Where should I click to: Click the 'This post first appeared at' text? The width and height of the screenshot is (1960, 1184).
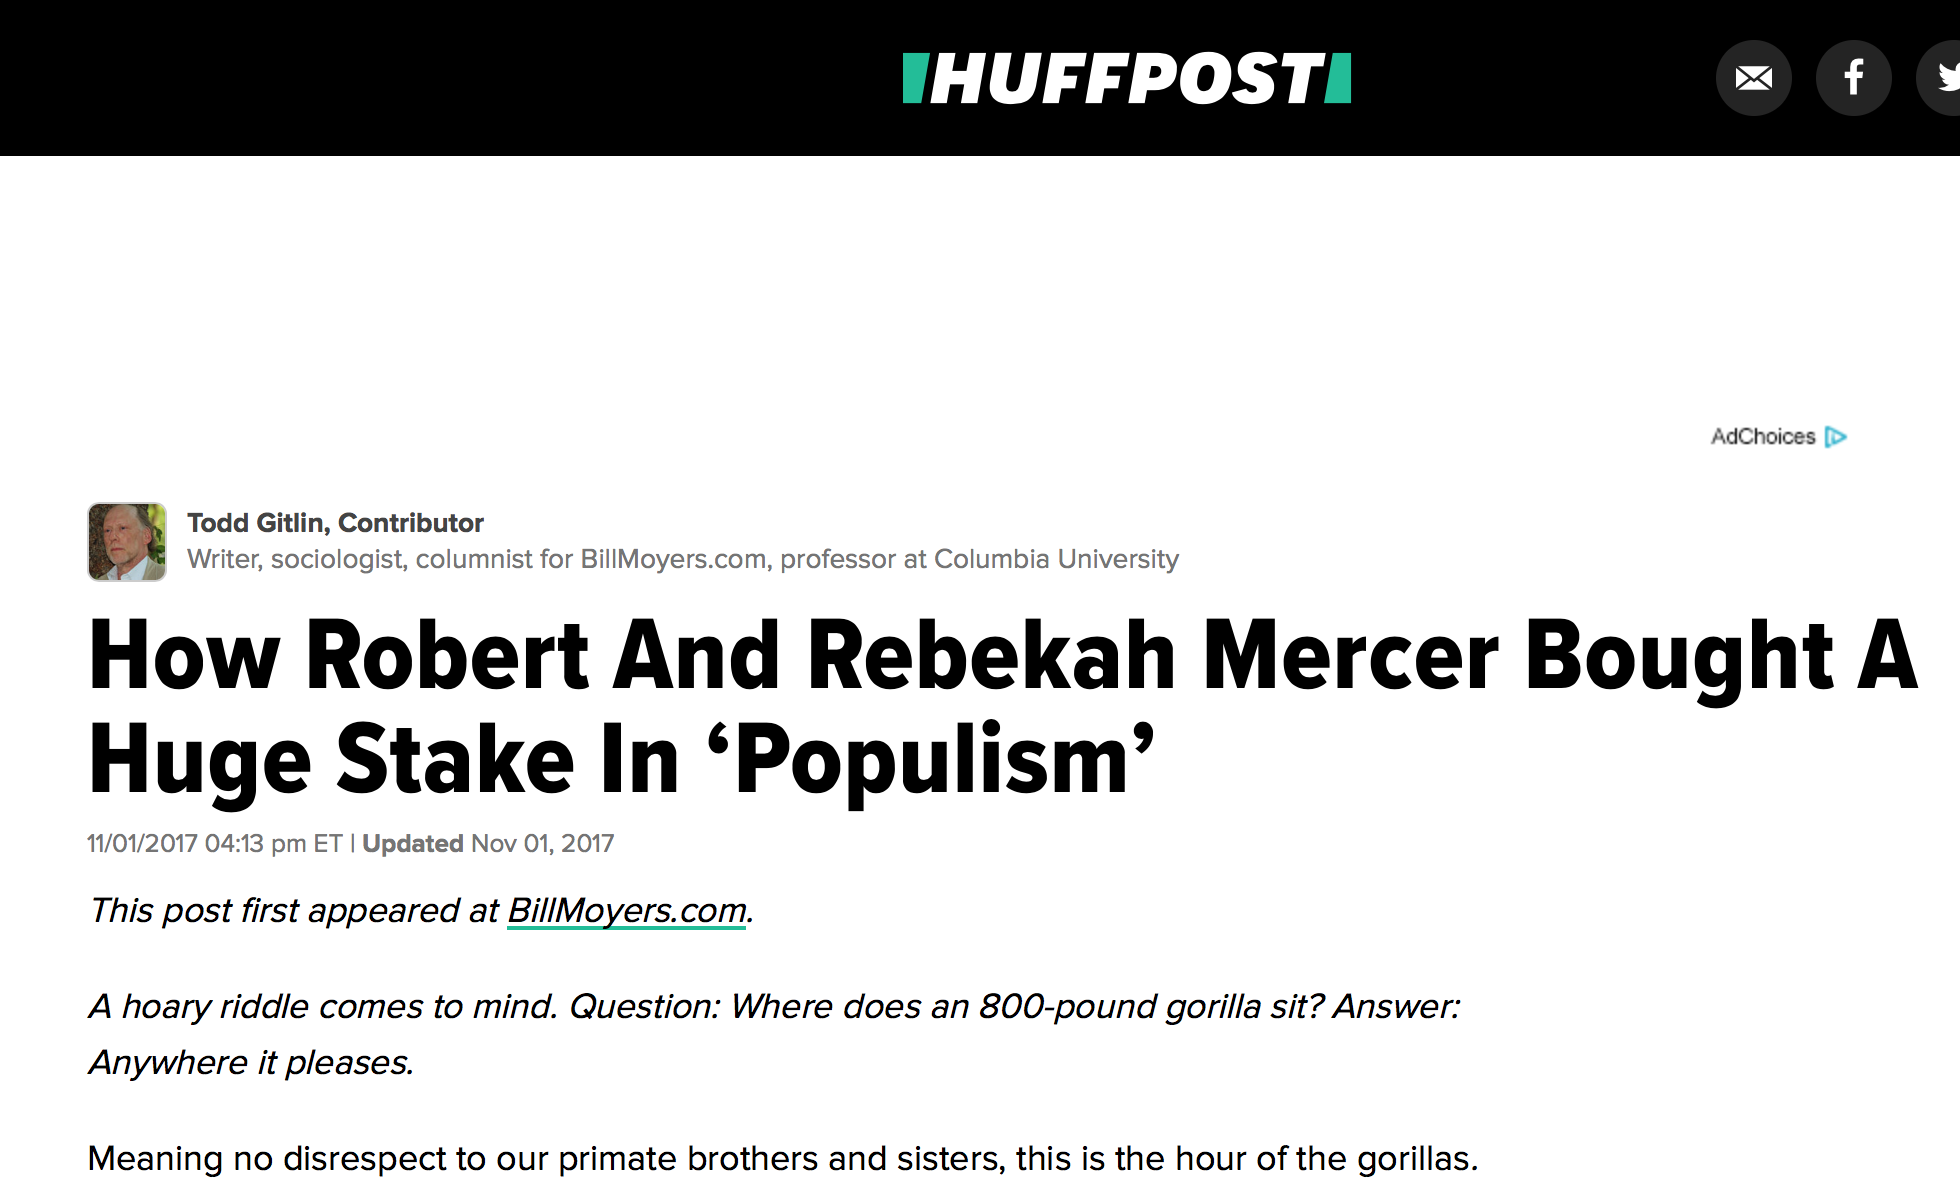[x=294, y=911]
